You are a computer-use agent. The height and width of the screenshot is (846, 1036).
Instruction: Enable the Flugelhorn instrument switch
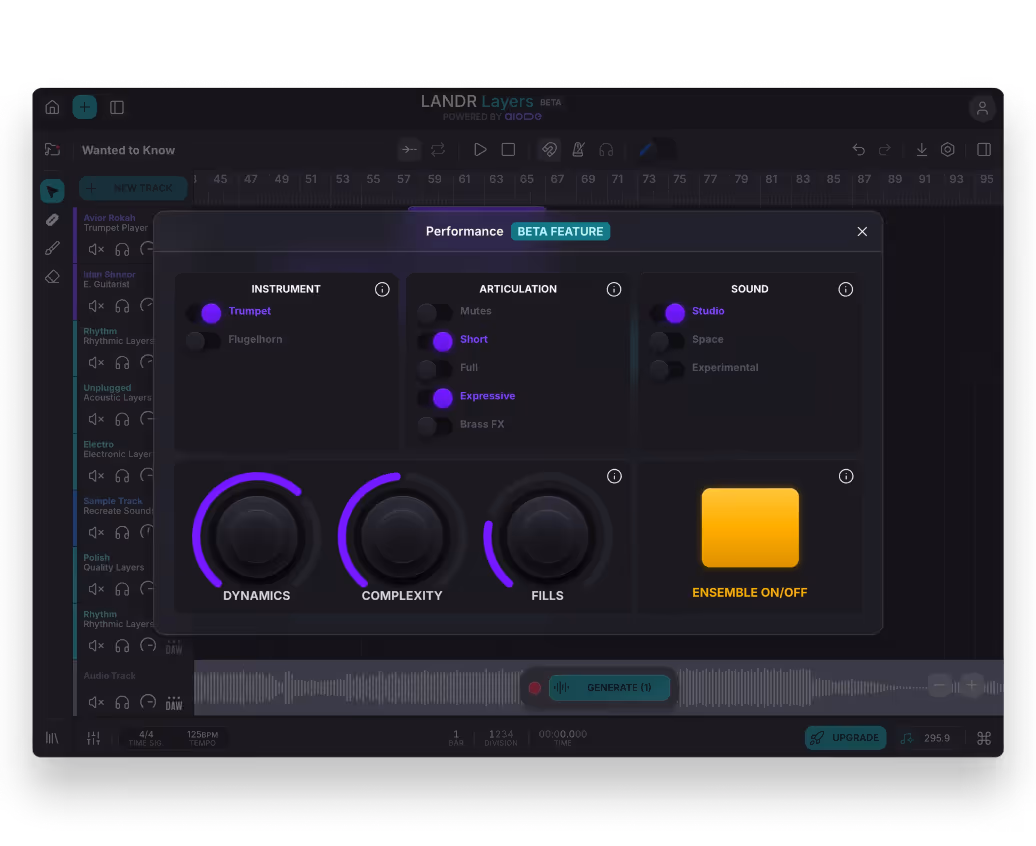[203, 340]
